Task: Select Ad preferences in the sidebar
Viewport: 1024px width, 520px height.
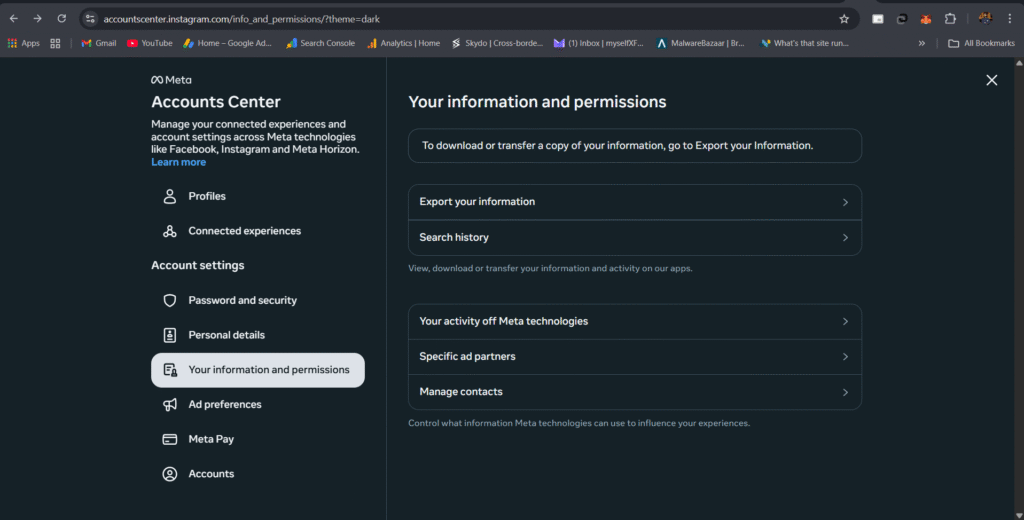Action: 258,404
